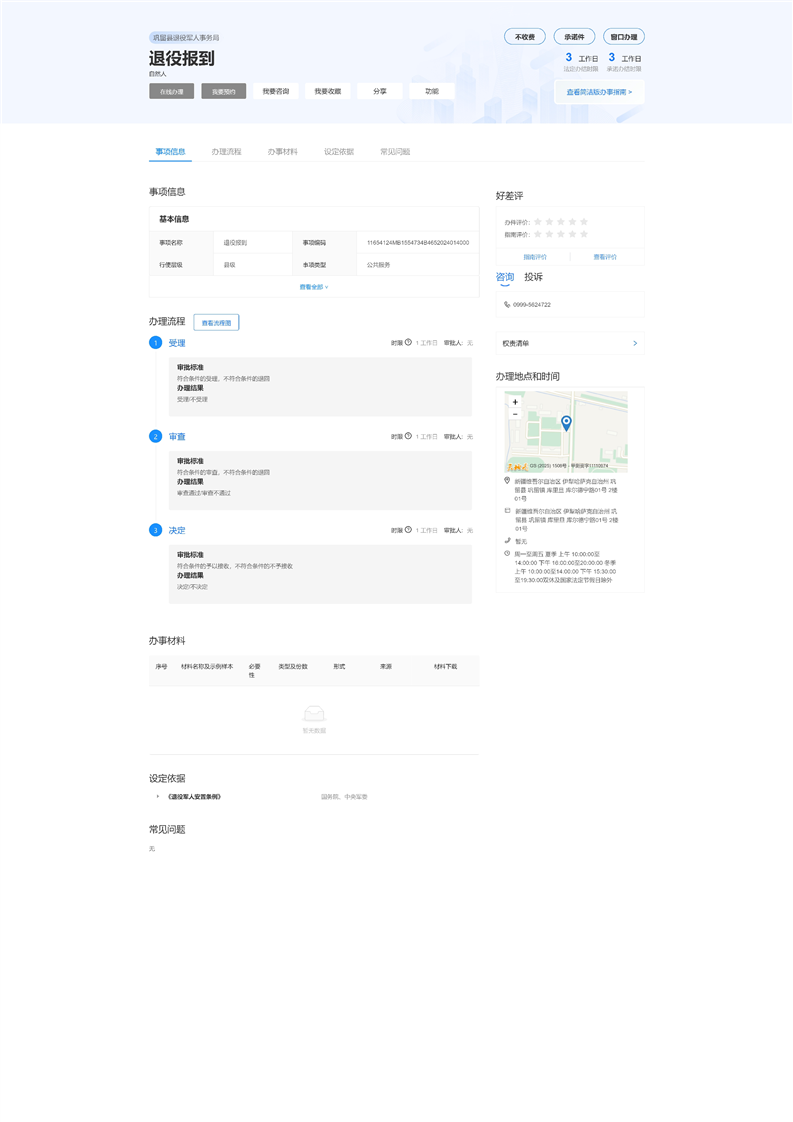Click the map zoom in plus button
793x1122 pixels.
coord(515,402)
